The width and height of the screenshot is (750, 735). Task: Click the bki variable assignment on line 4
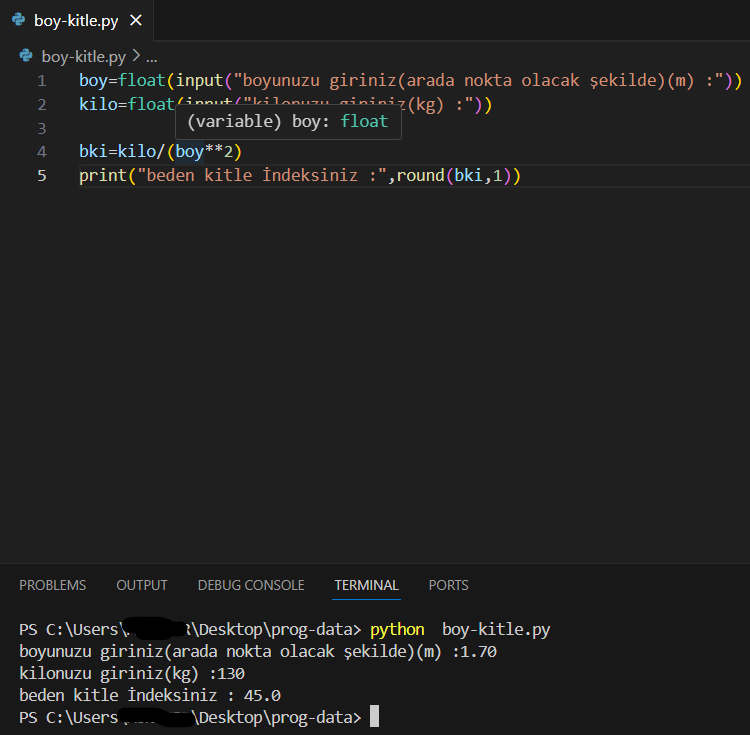tap(93, 152)
